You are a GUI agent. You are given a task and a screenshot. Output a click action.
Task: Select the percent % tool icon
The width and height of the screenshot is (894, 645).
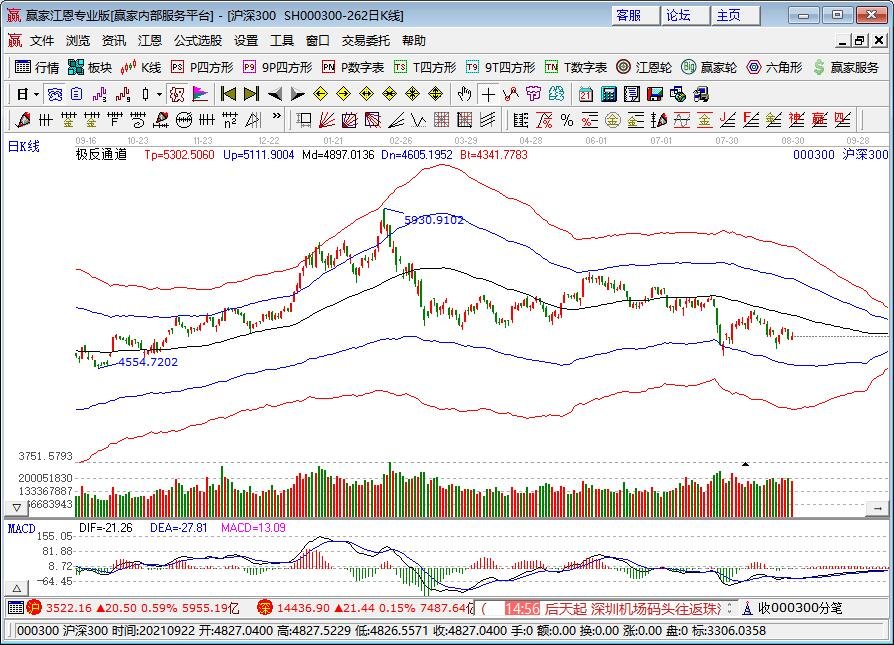pos(567,120)
